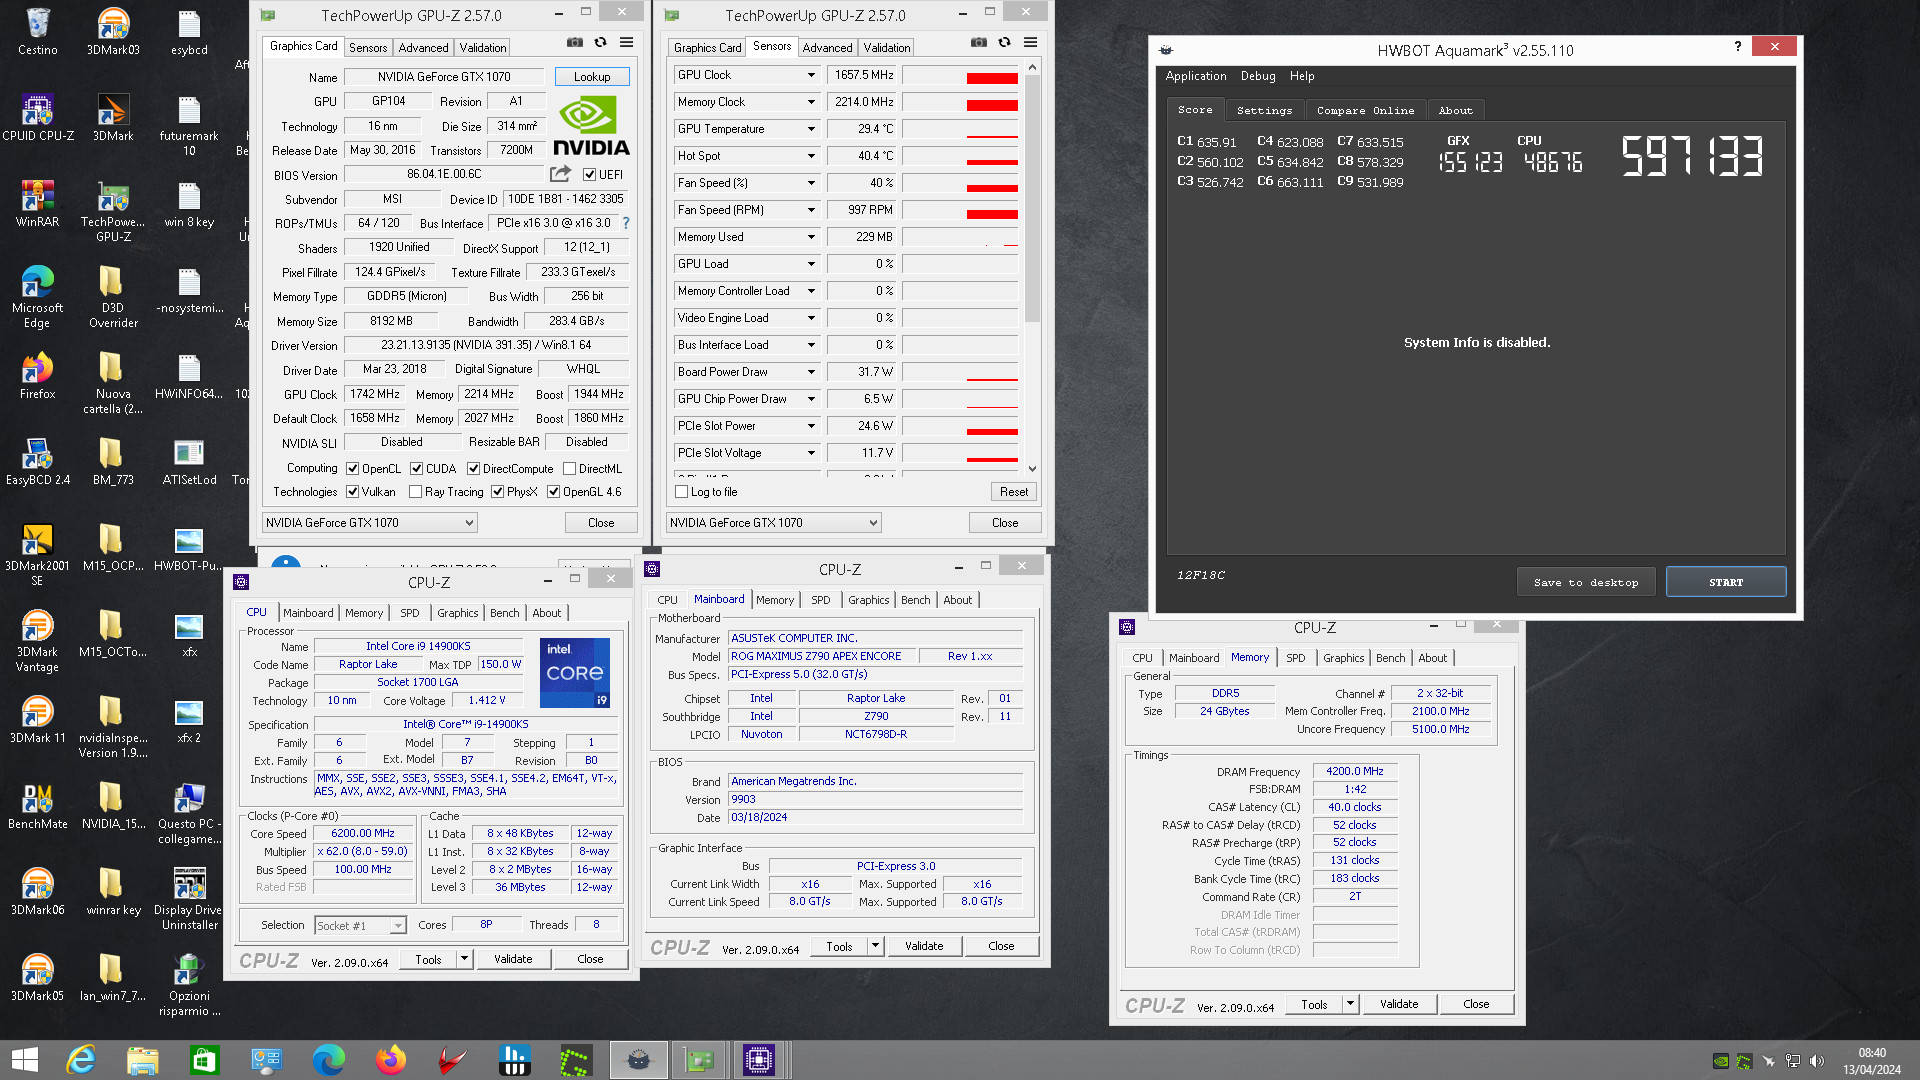Click the START button in Aquamark
The width and height of the screenshot is (1920, 1080).
pyautogui.click(x=1726, y=582)
